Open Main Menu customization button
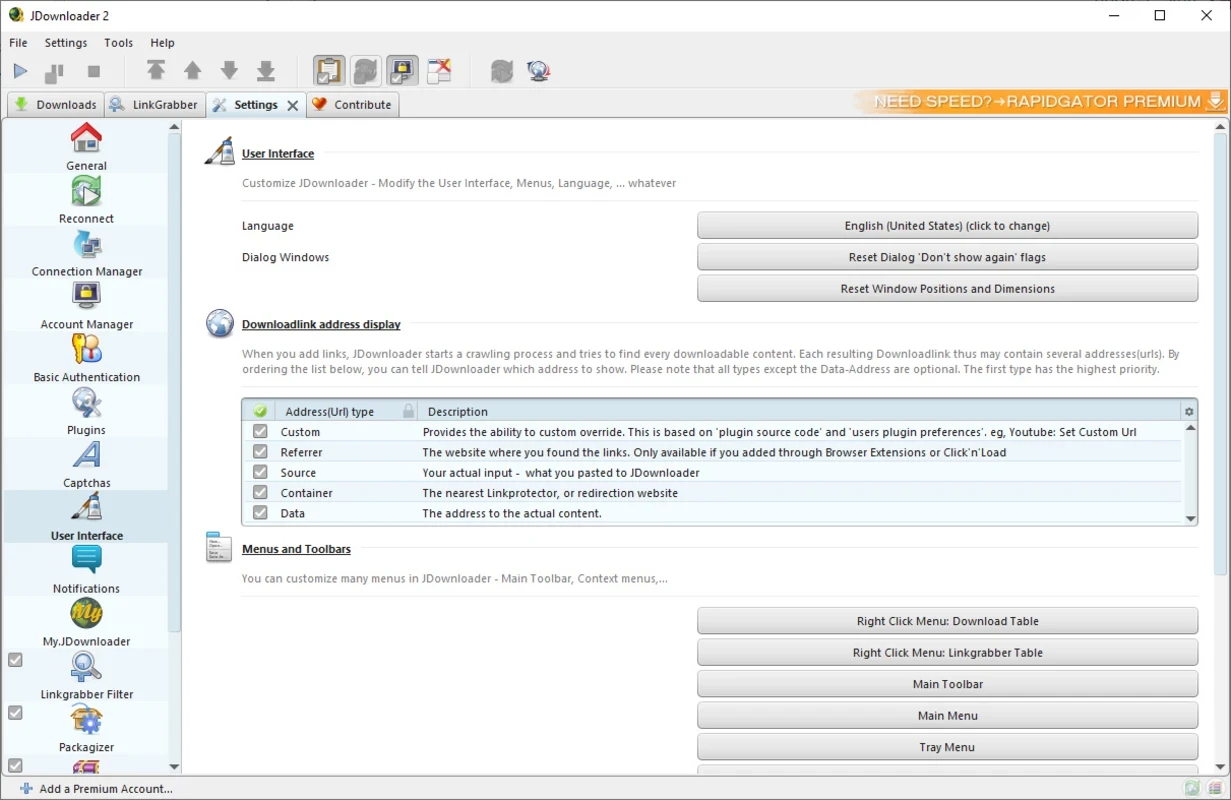 click(x=947, y=715)
